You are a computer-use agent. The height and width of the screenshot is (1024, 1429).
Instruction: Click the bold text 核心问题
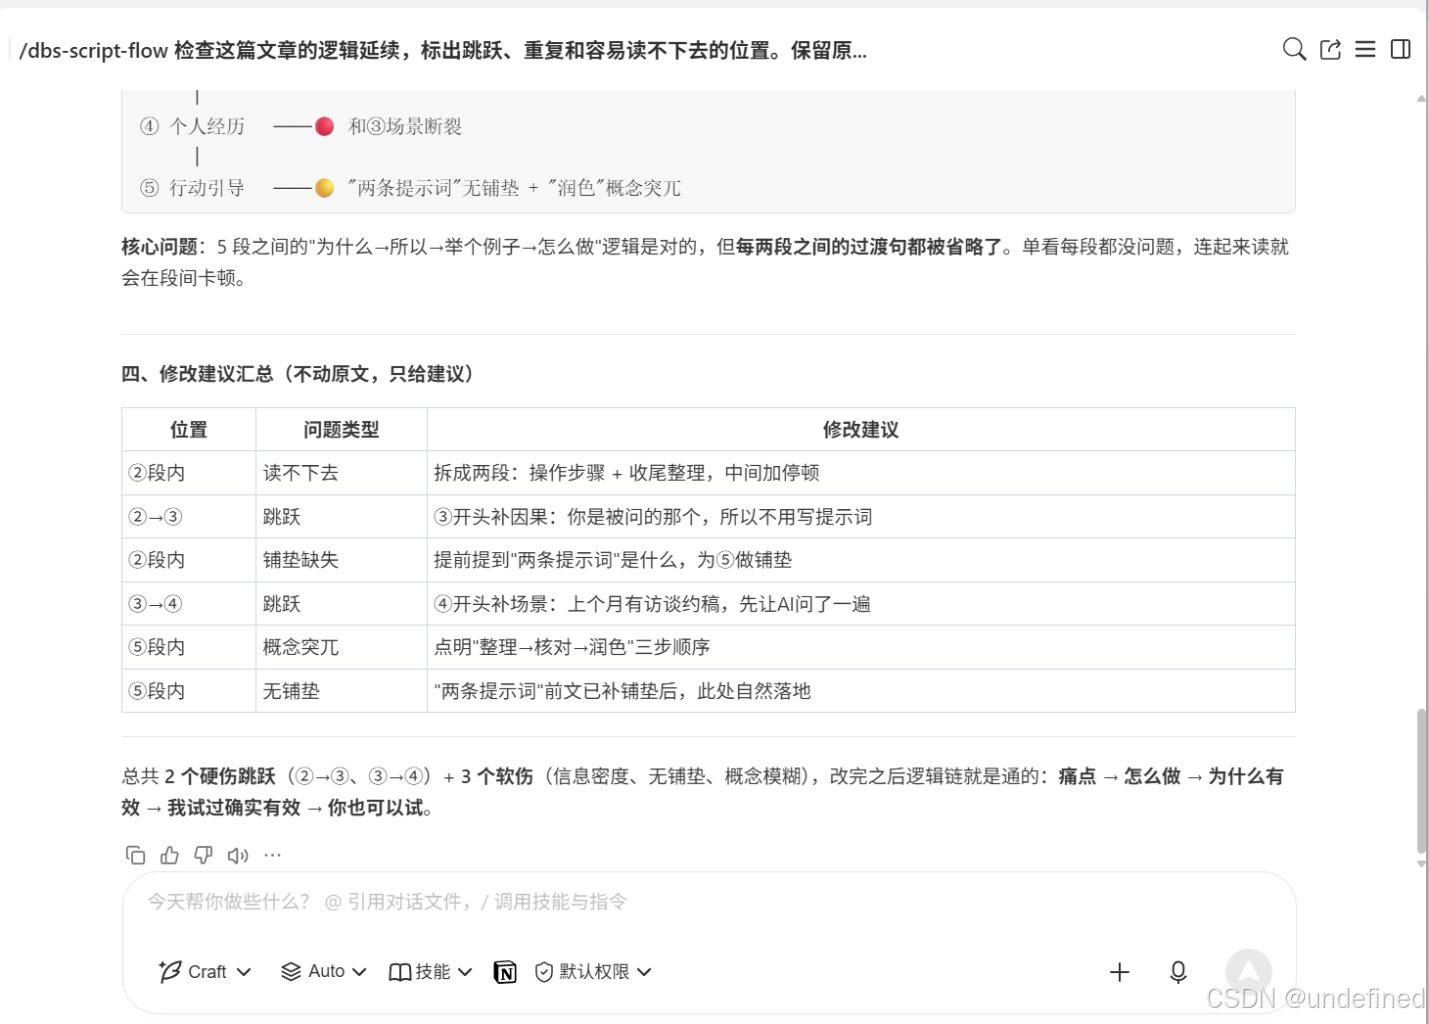click(160, 247)
